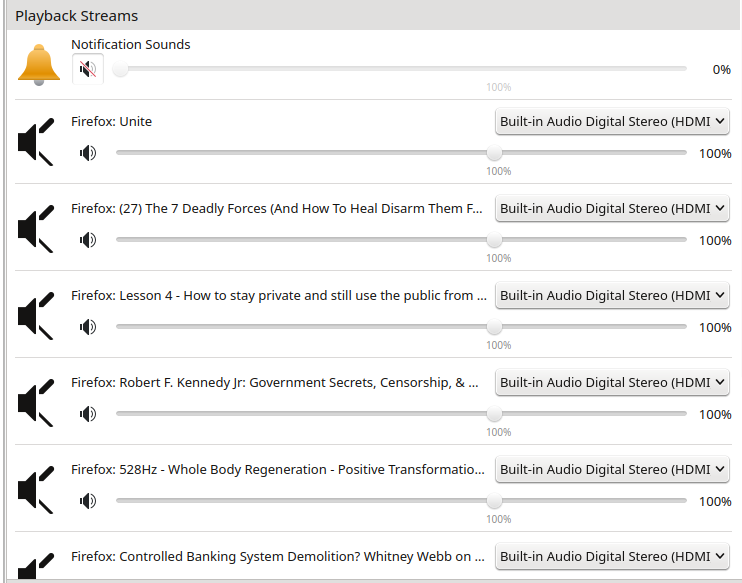Image resolution: width=742 pixels, height=583 pixels.
Task: Click the 100% value for Firefox: Unite
Action: click(x=715, y=154)
